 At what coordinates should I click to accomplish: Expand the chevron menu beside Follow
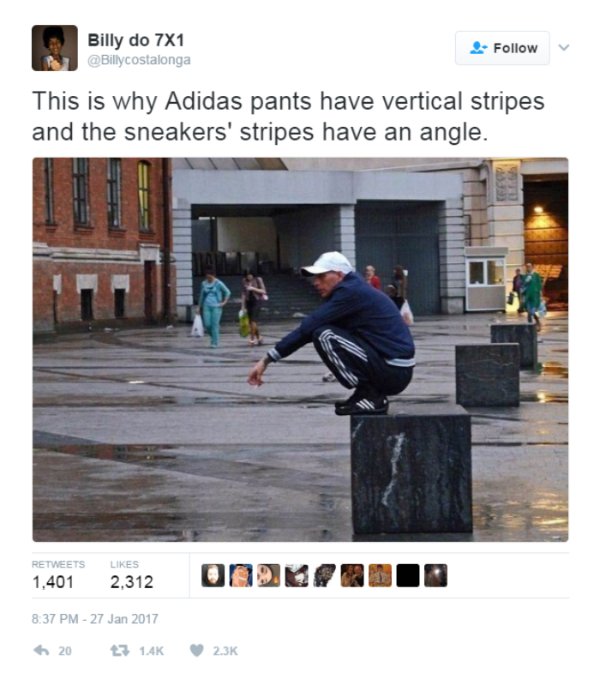(564, 47)
